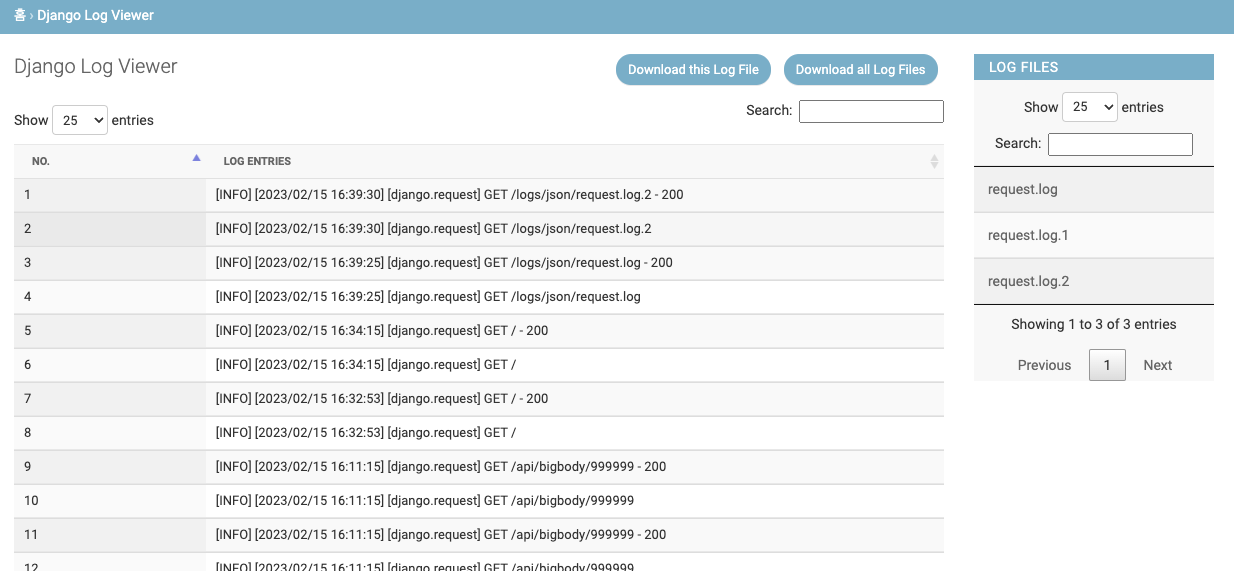Open Log Files panel entries dropdown

click(x=1089, y=107)
